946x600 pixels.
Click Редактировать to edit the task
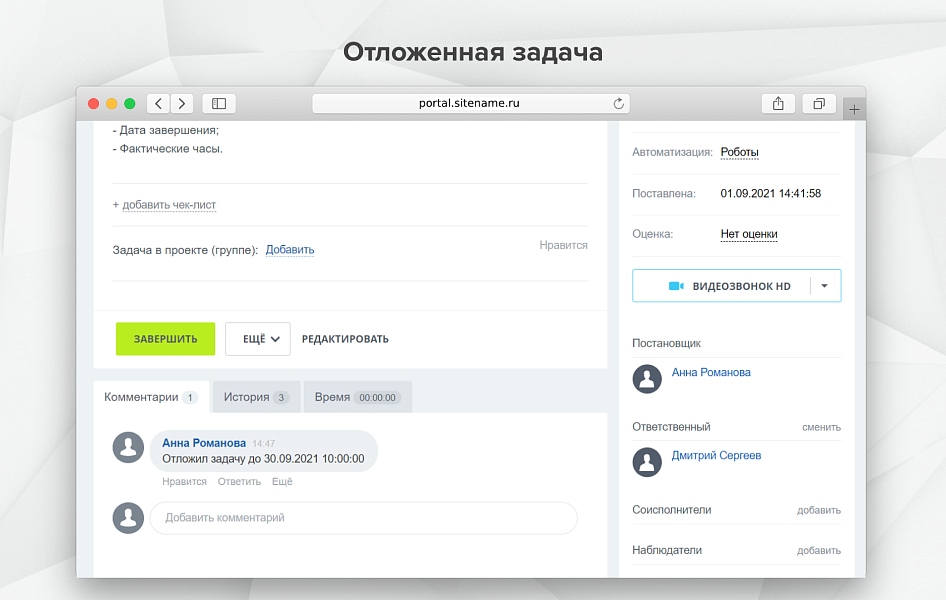(345, 339)
